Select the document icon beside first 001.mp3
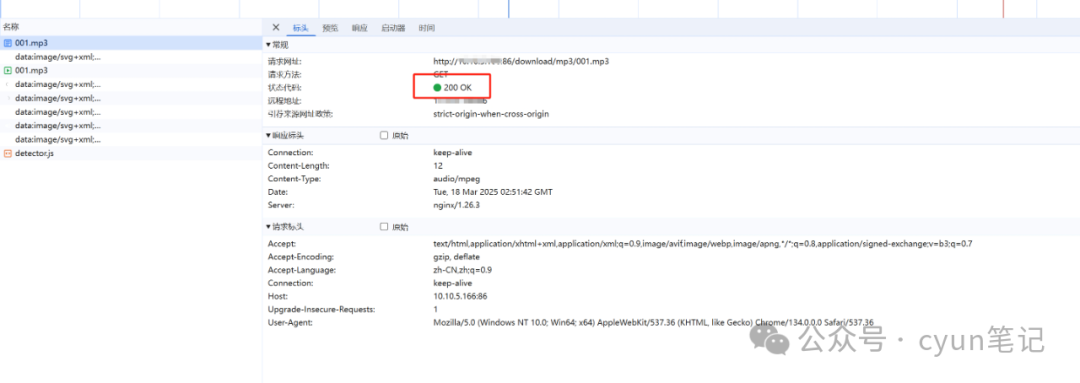The width and height of the screenshot is (1080, 383). (8, 43)
